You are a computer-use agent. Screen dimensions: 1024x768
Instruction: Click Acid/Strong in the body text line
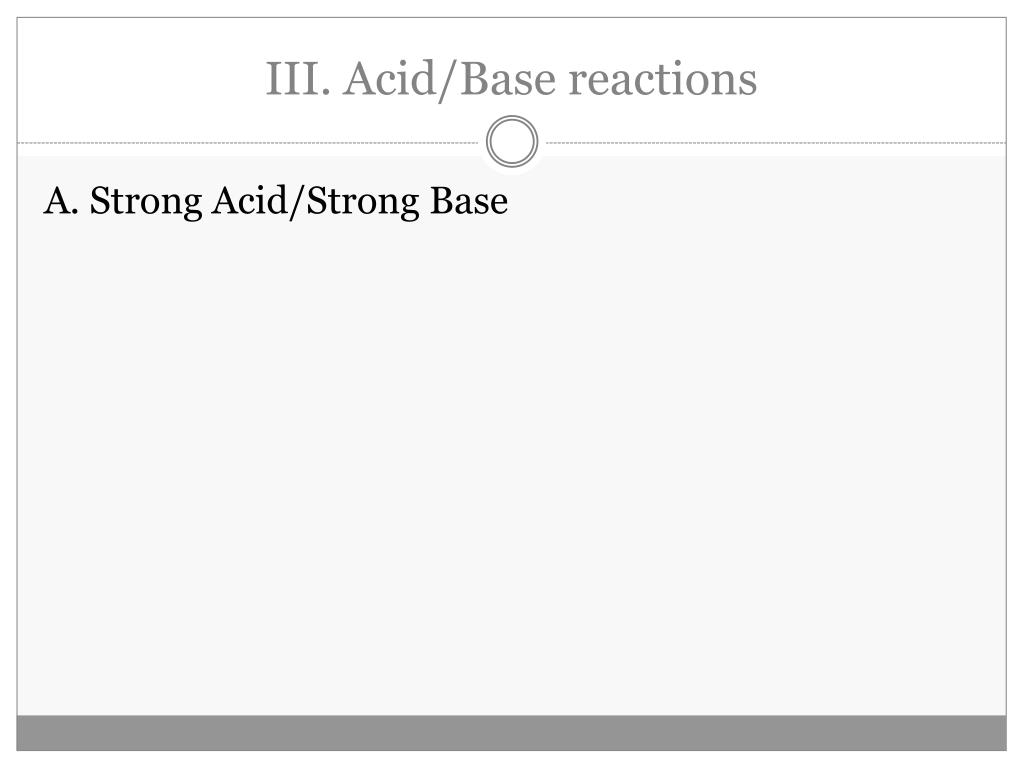pos(315,202)
